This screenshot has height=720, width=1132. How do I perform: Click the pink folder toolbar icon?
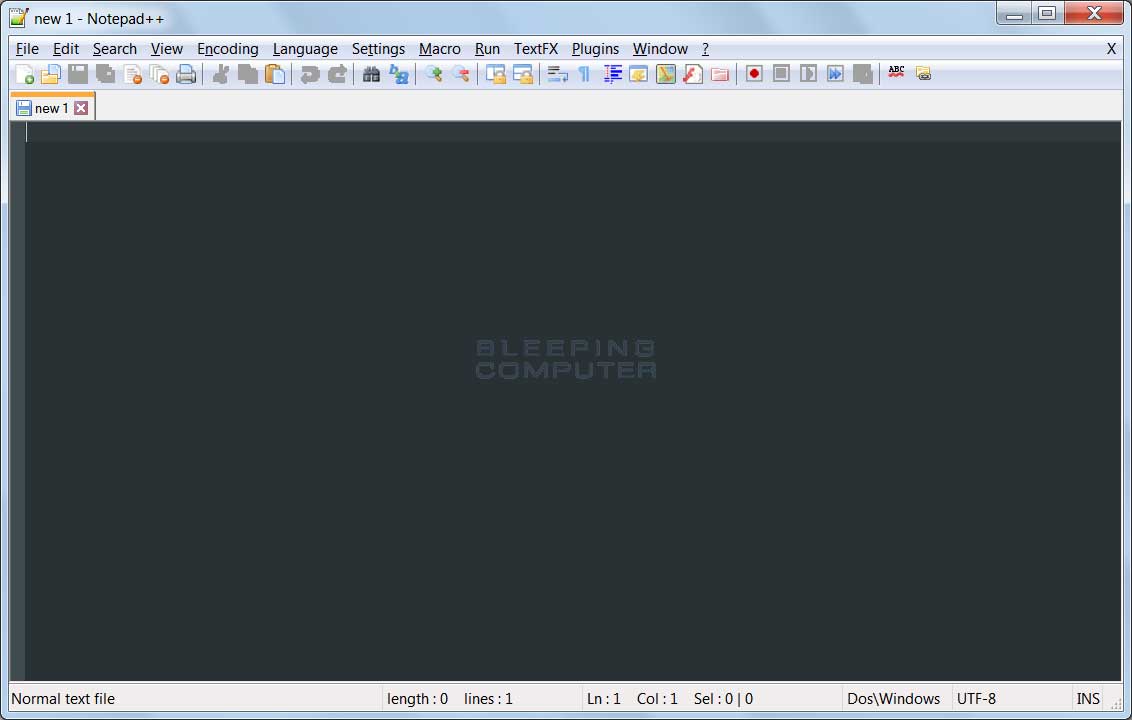click(720, 74)
